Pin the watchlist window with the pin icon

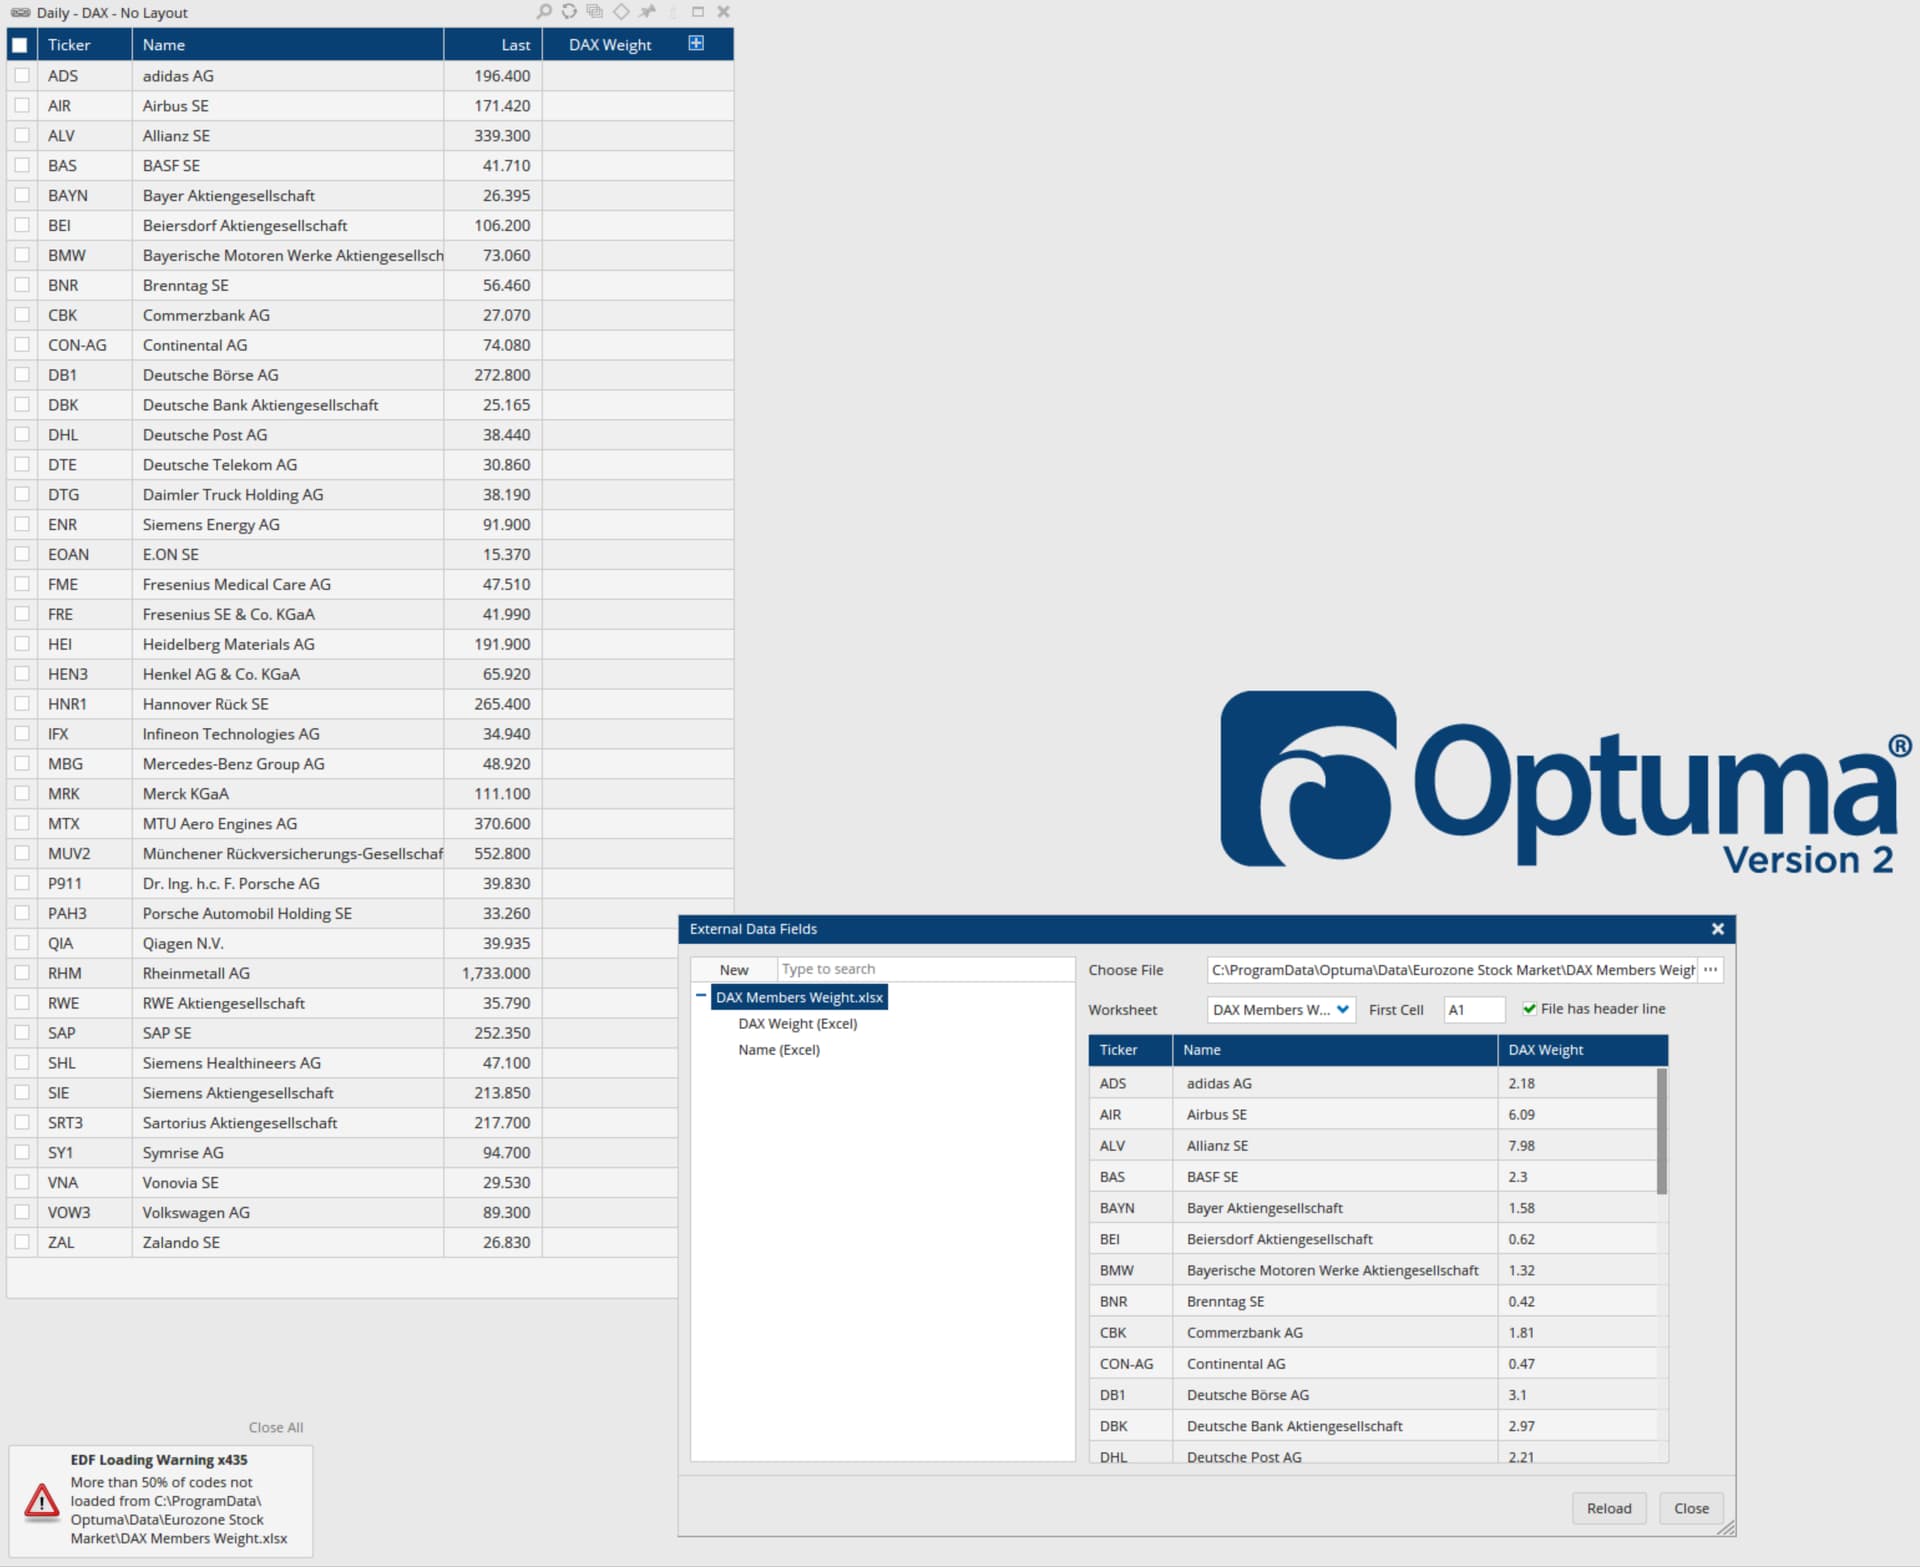(647, 12)
